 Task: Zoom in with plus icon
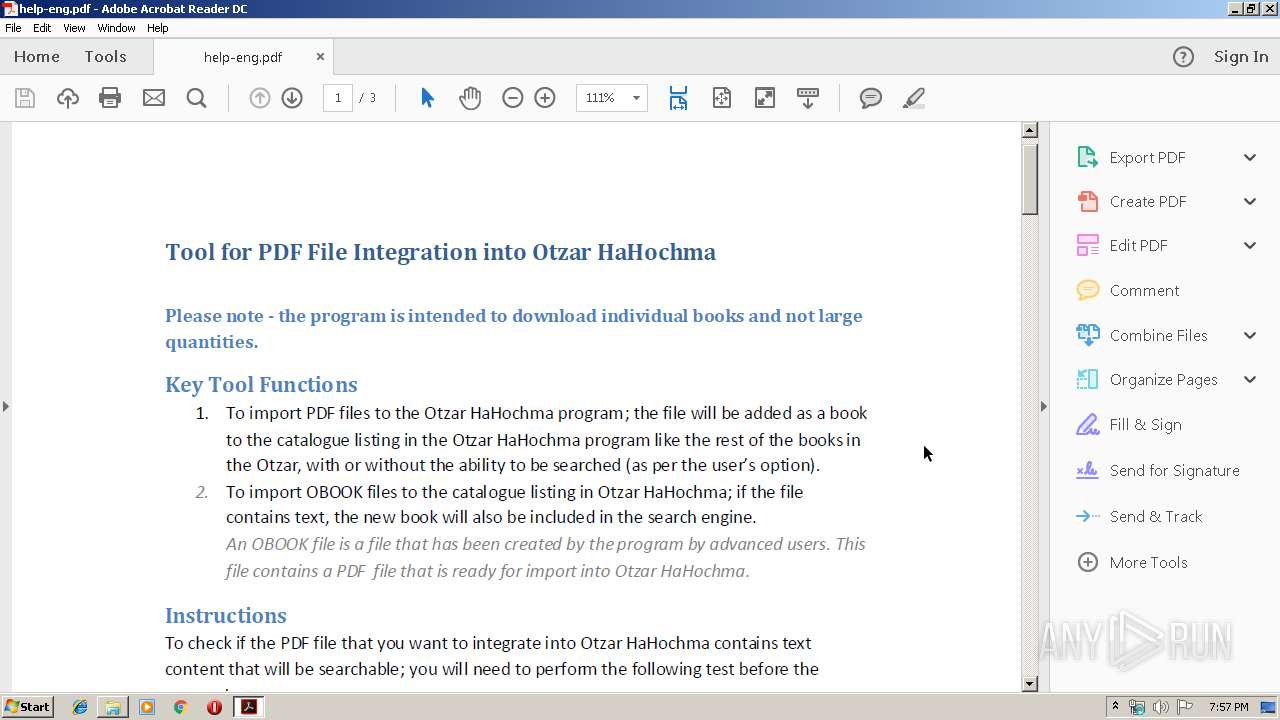point(545,98)
